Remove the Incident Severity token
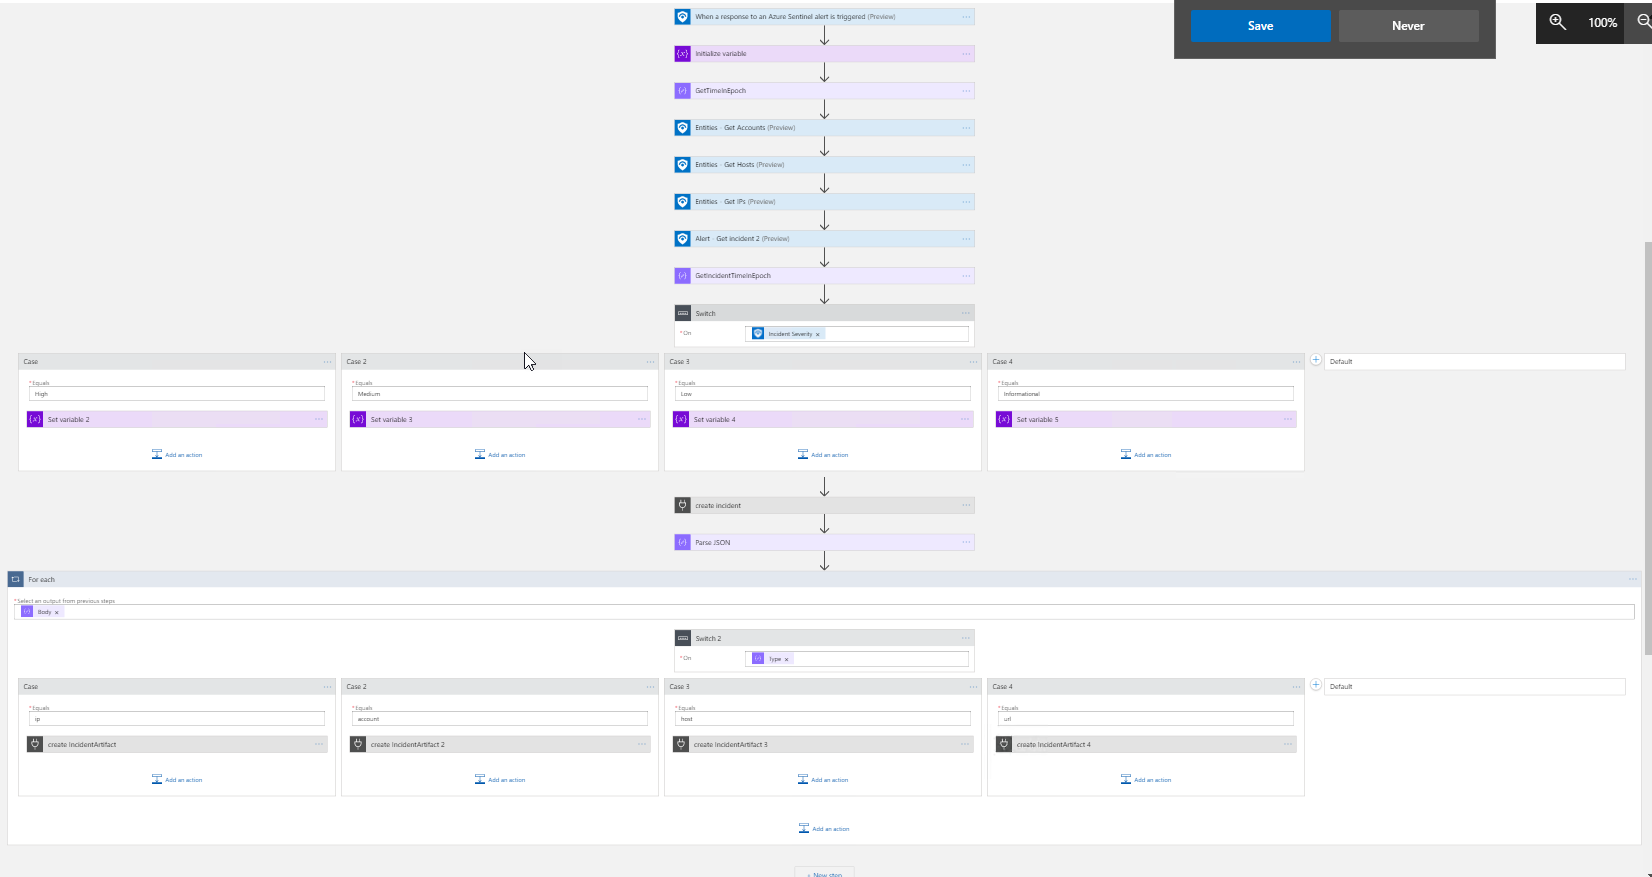The image size is (1652, 877). (x=817, y=334)
